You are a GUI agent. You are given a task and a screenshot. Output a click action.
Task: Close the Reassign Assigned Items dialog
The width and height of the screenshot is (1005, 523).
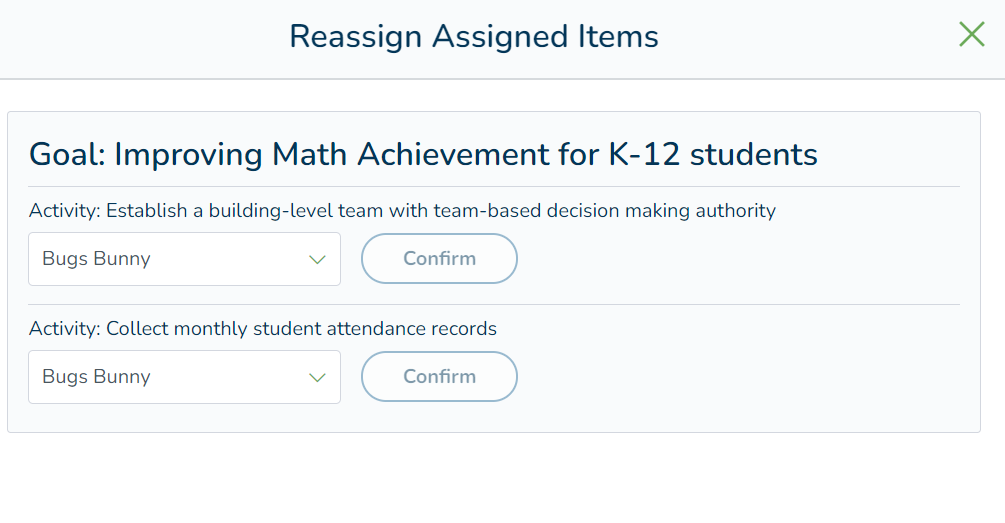971,35
